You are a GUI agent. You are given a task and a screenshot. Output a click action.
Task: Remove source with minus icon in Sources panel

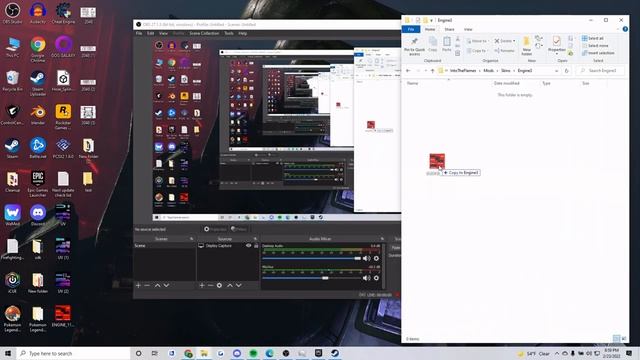tap(211, 285)
